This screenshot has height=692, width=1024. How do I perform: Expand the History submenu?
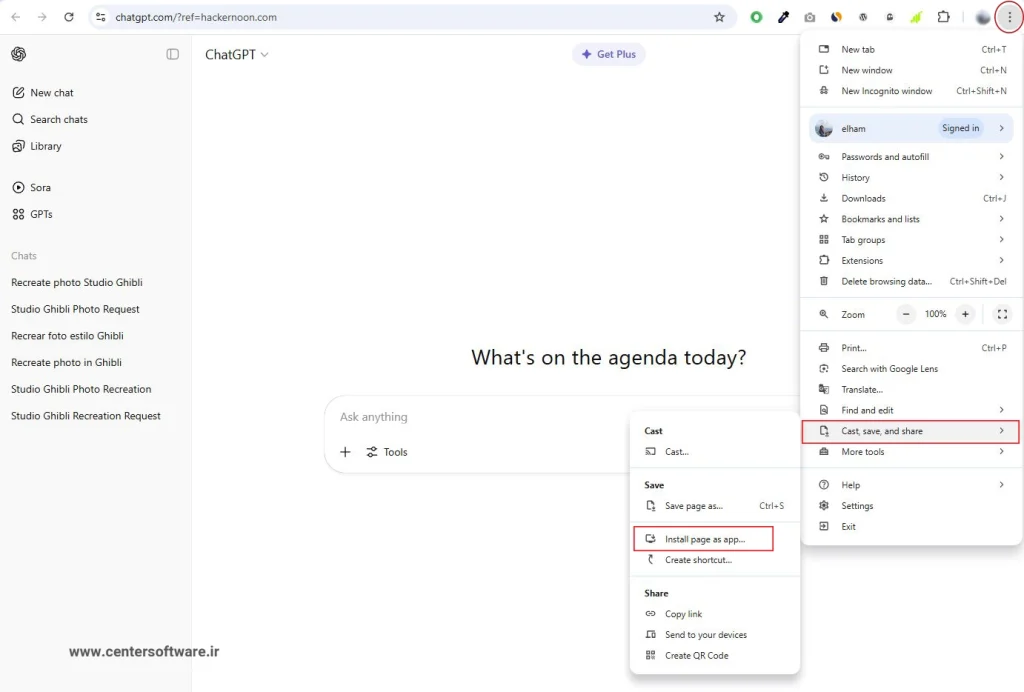tap(911, 178)
